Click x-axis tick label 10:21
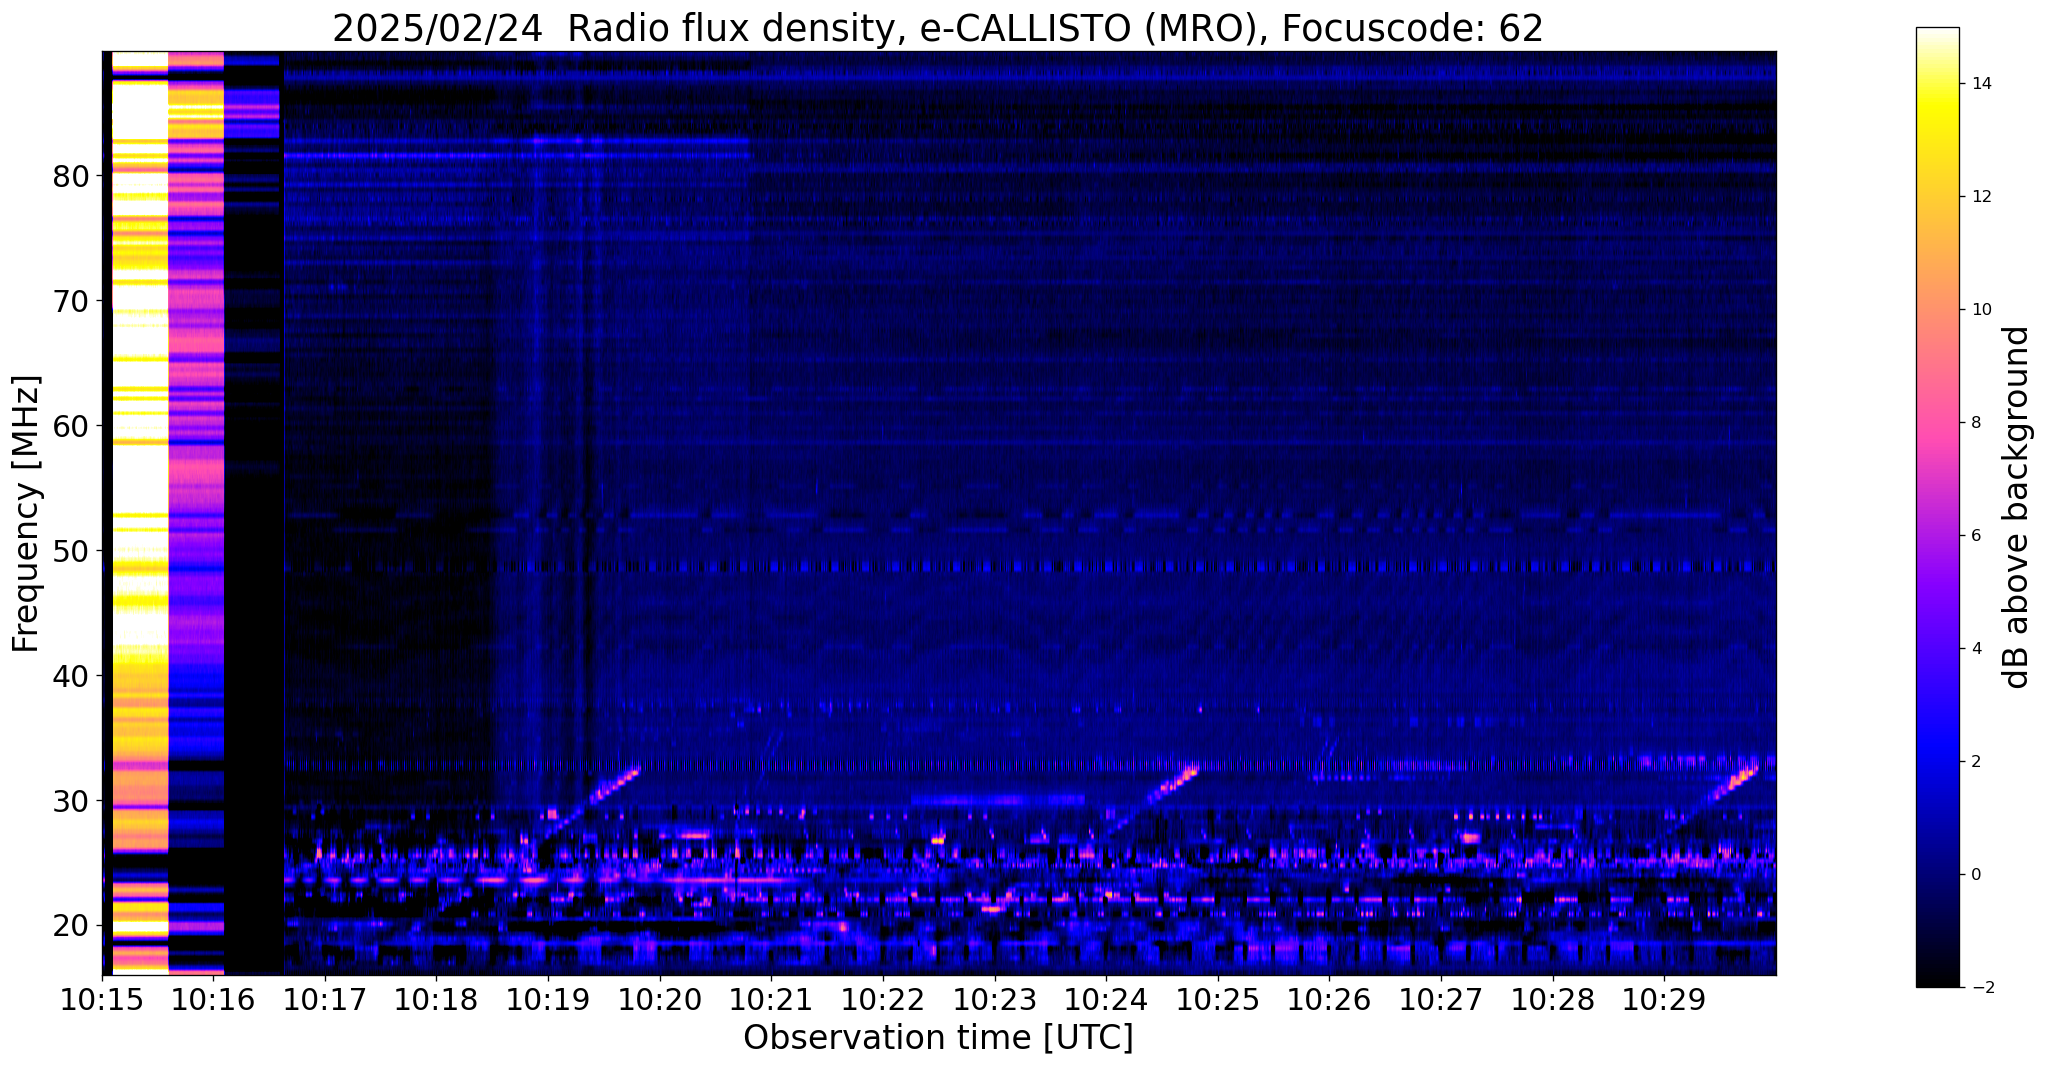The width and height of the screenshot is (2047, 1067). click(771, 999)
